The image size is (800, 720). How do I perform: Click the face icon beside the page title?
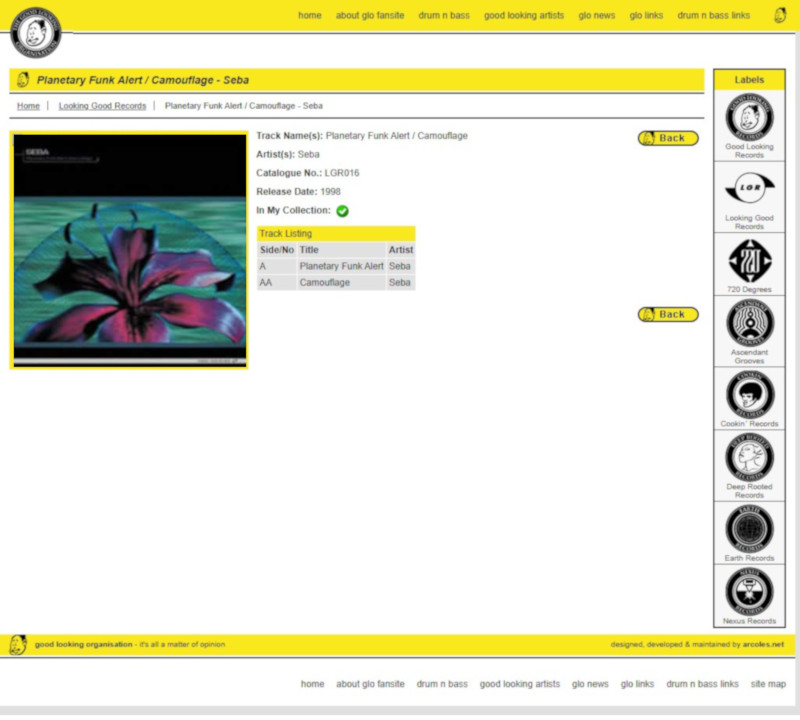pos(23,80)
